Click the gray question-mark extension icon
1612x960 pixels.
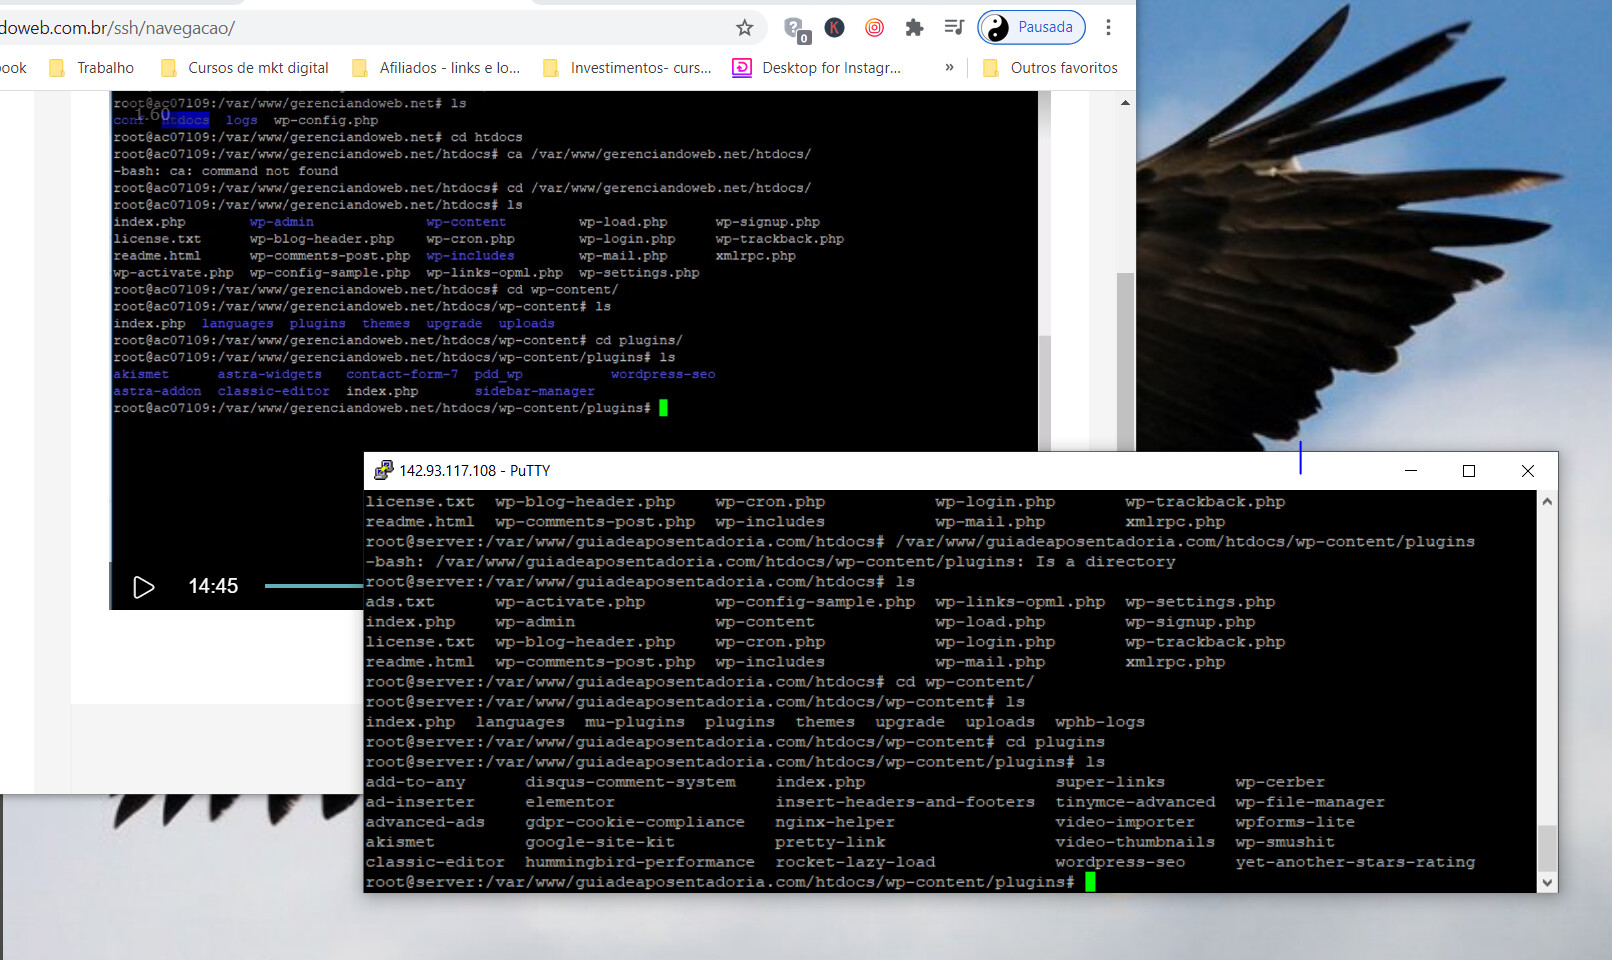click(x=795, y=29)
